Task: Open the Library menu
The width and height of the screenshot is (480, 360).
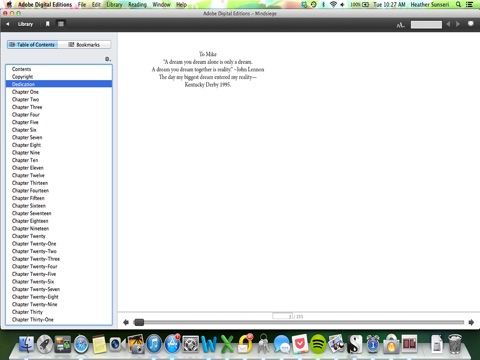Action: (x=114, y=5)
